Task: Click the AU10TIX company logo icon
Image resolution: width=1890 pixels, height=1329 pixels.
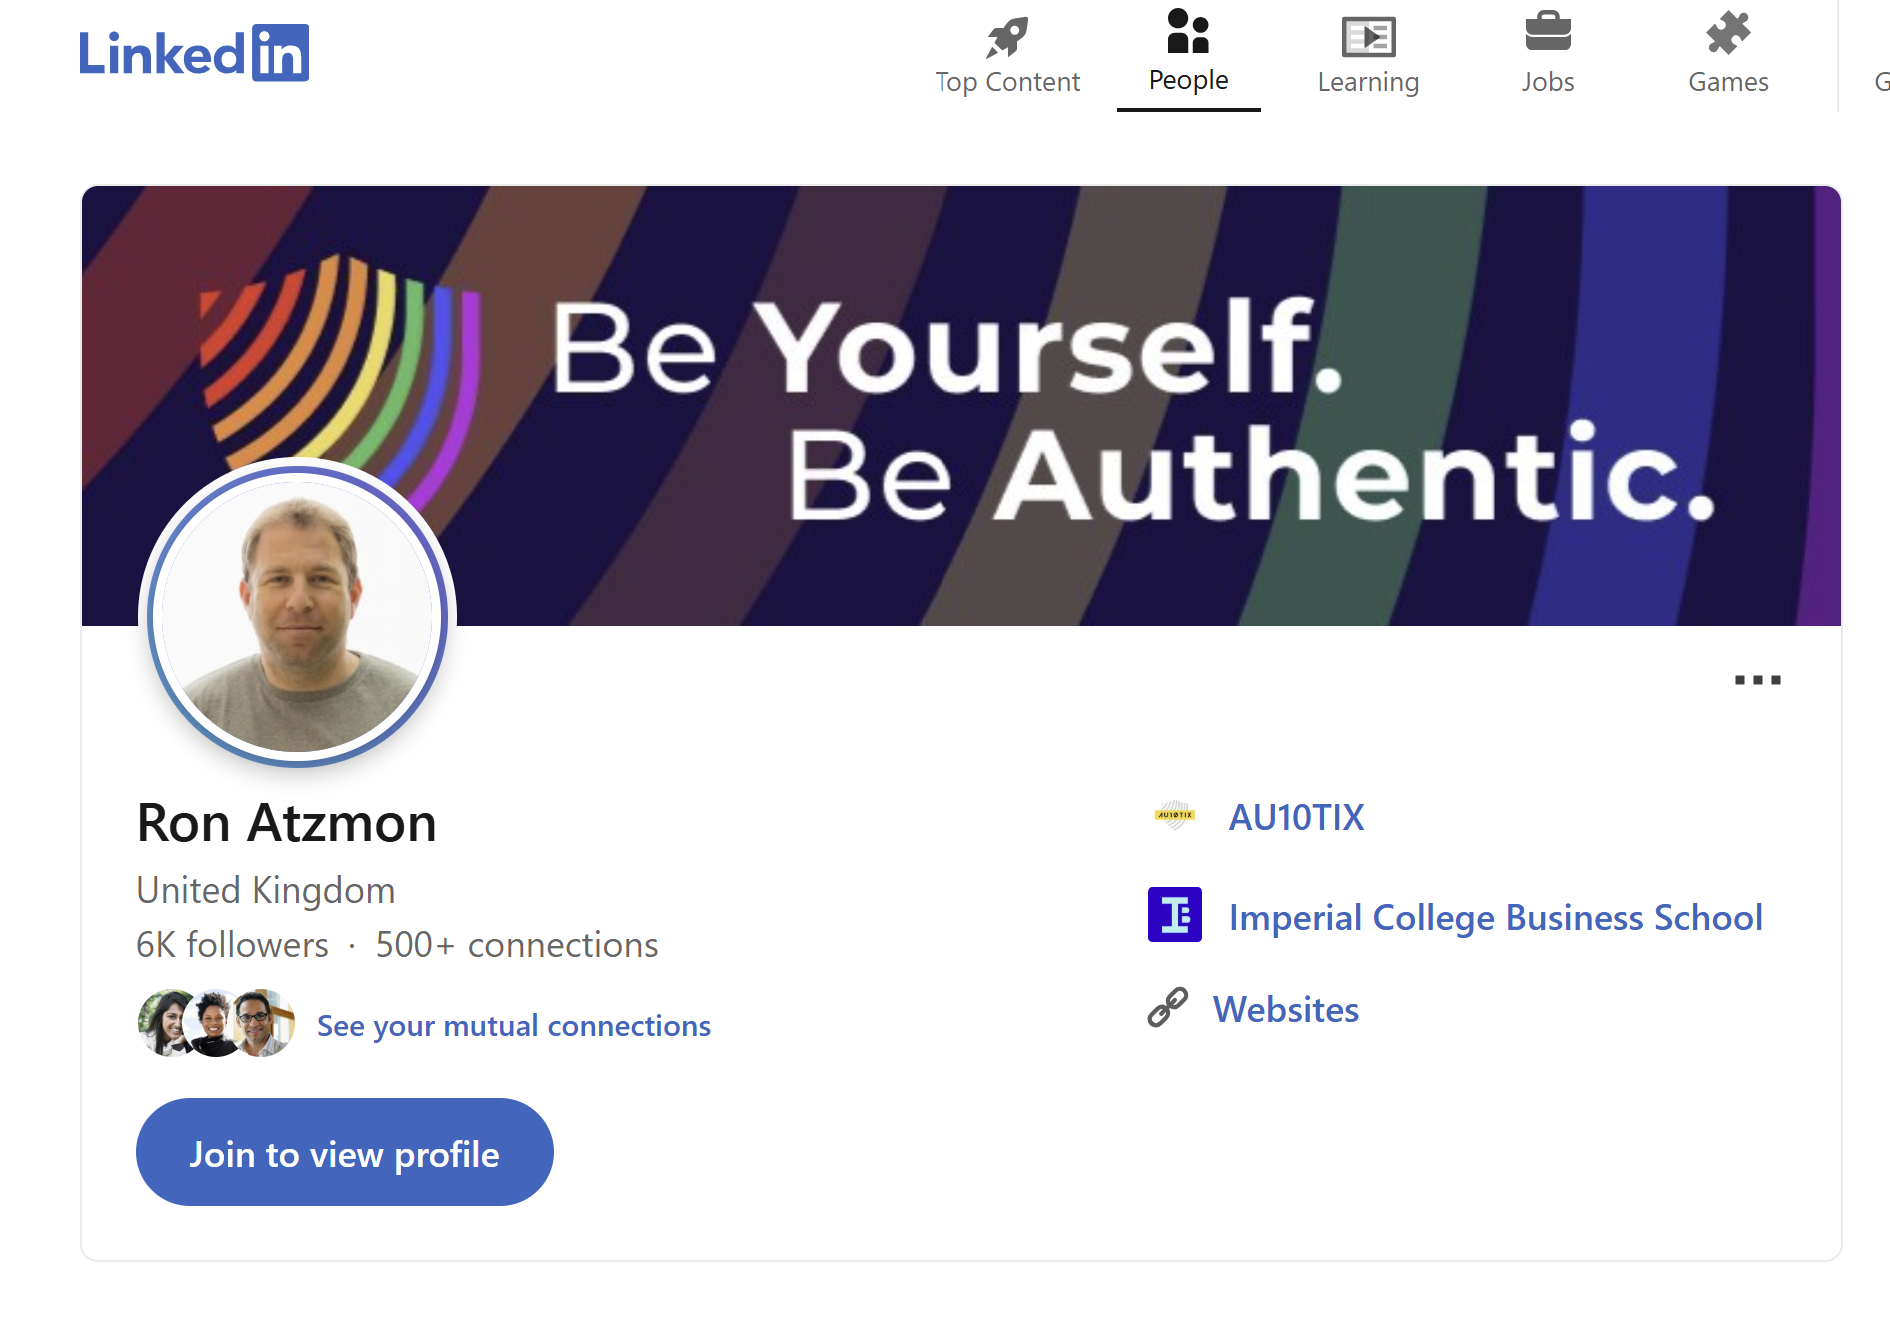Action: coord(1175,816)
